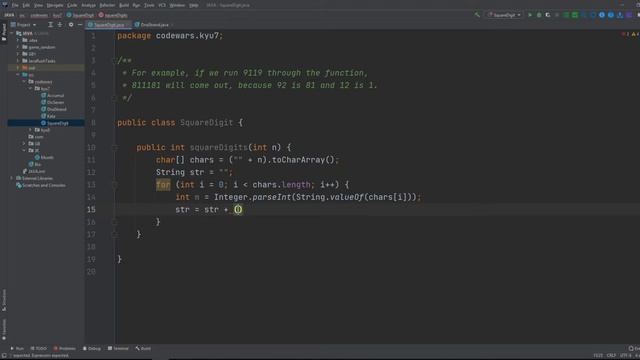Screen dimensions: 640x360
Task: Open the VCS menu
Action: [162, 5]
